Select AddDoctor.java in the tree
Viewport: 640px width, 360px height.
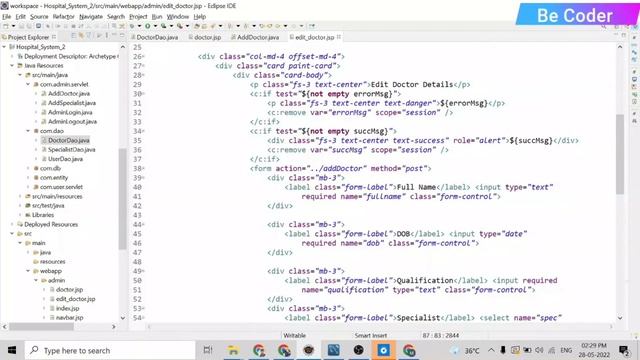(69, 93)
